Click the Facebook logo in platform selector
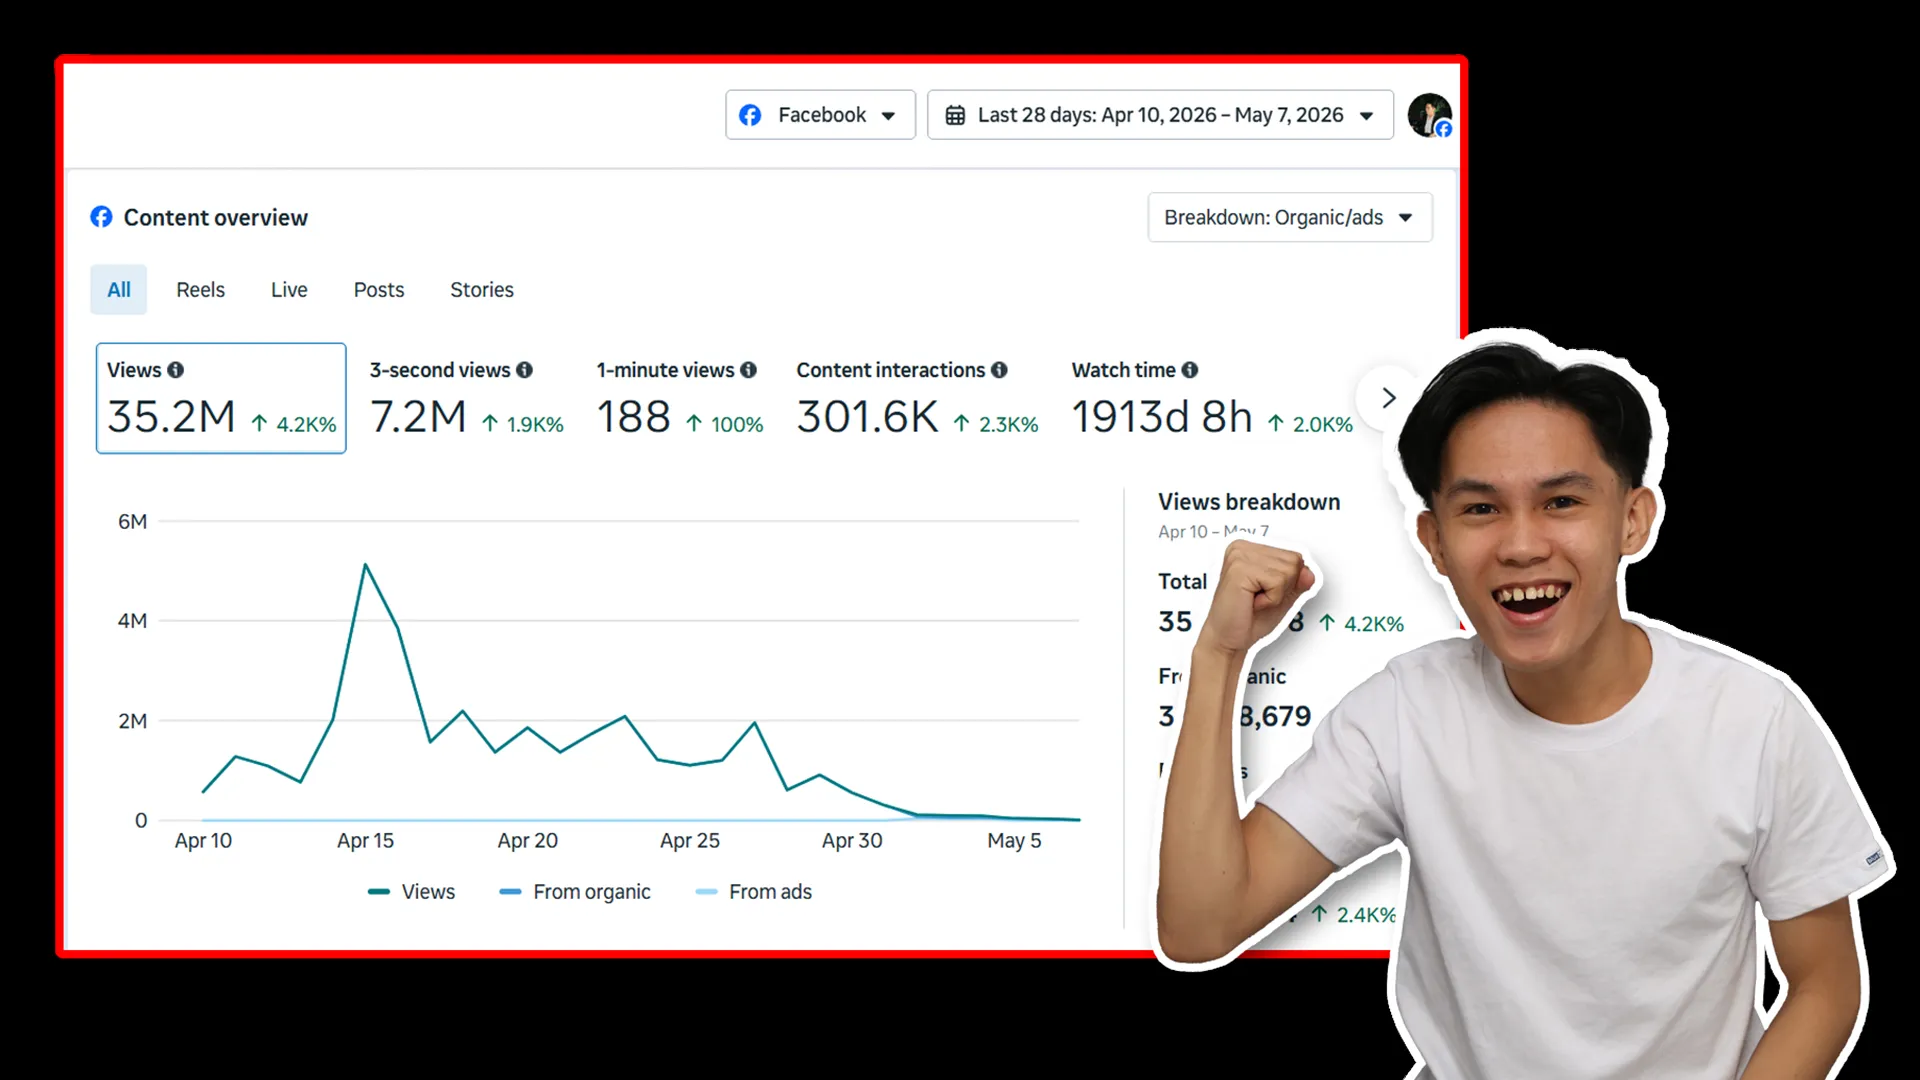 click(750, 115)
